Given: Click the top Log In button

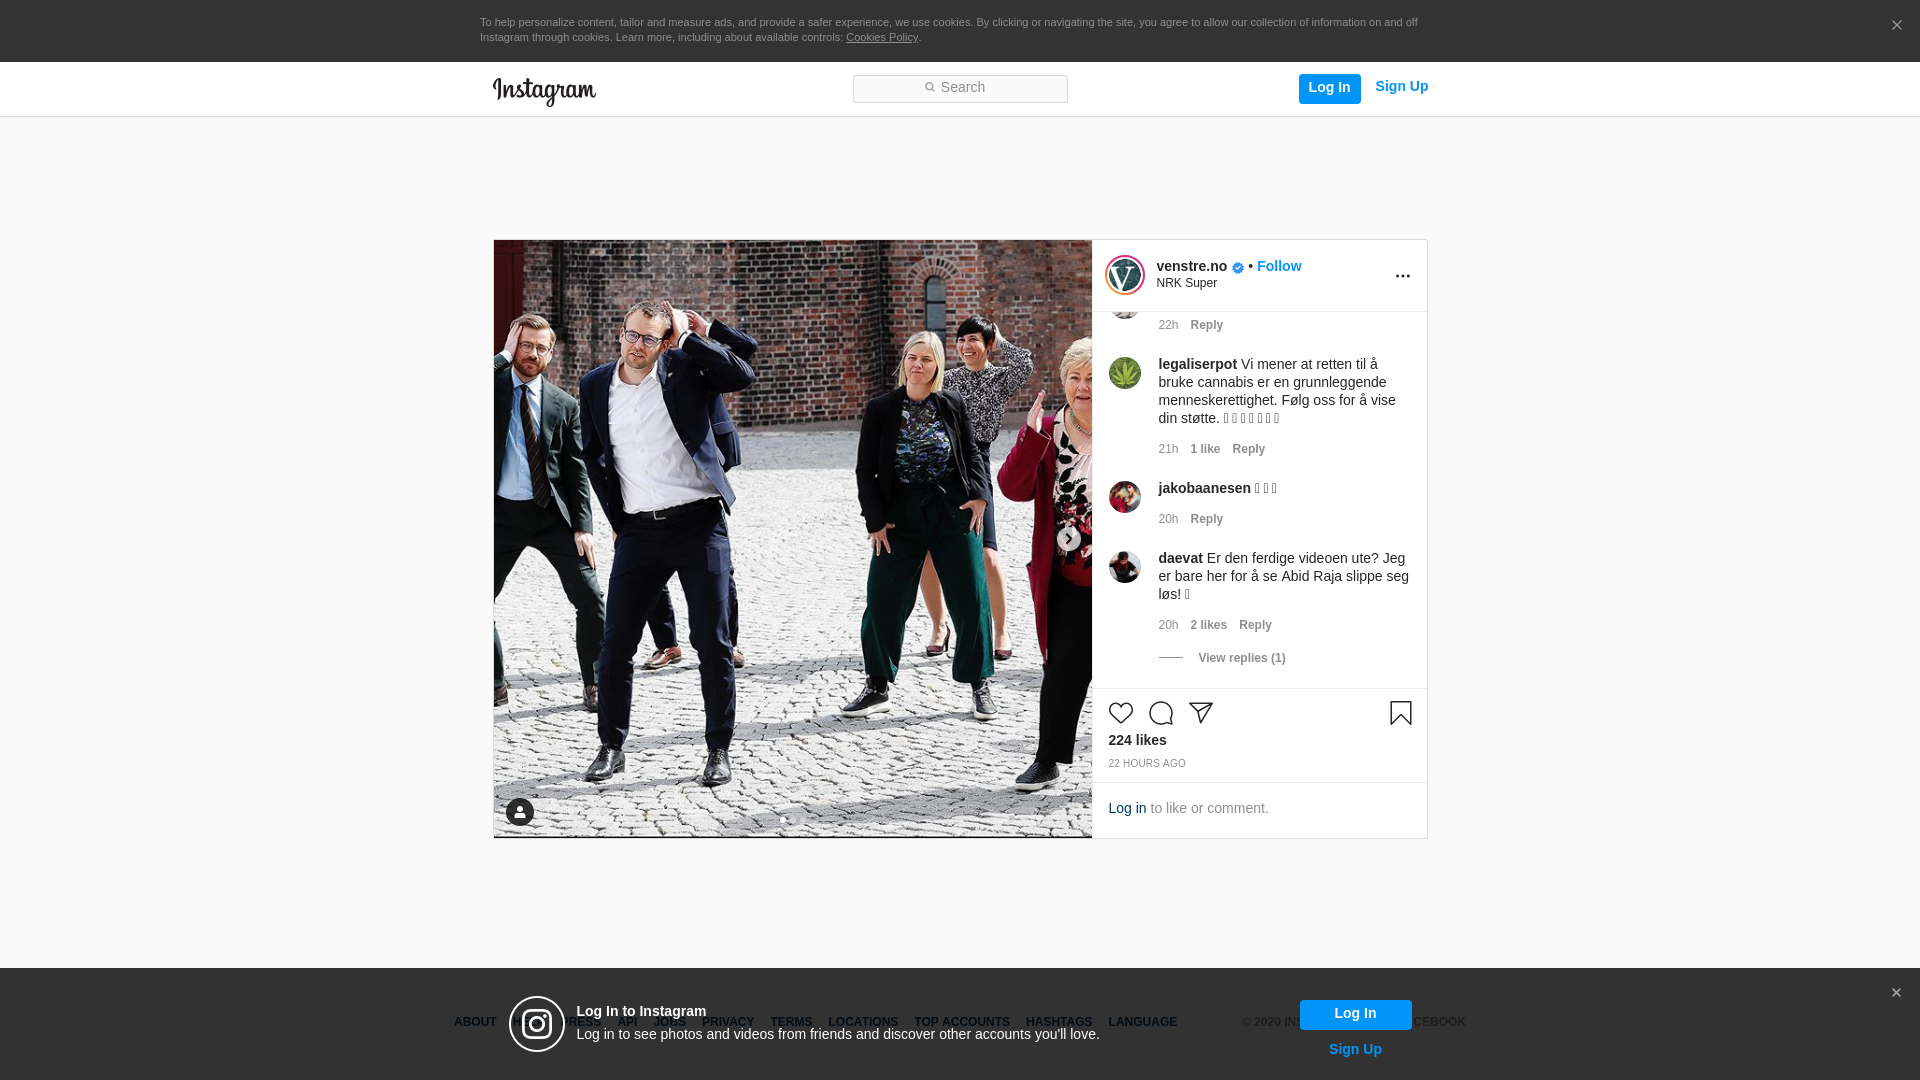Looking at the screenshot, I should click(1329, 88).
